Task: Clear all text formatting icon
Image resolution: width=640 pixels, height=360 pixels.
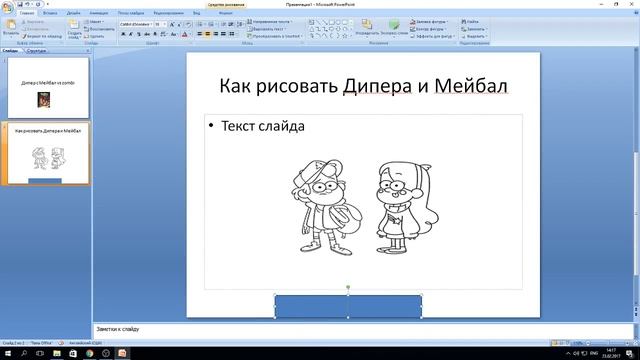Action: click(x=188, y=24)
